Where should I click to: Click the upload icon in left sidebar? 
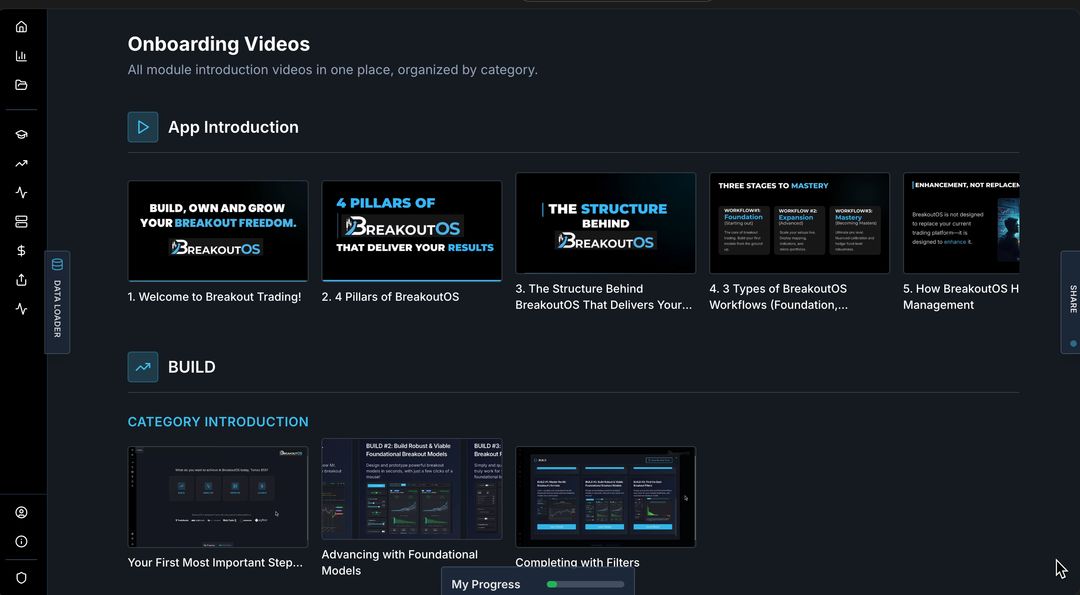pos(21,280)
